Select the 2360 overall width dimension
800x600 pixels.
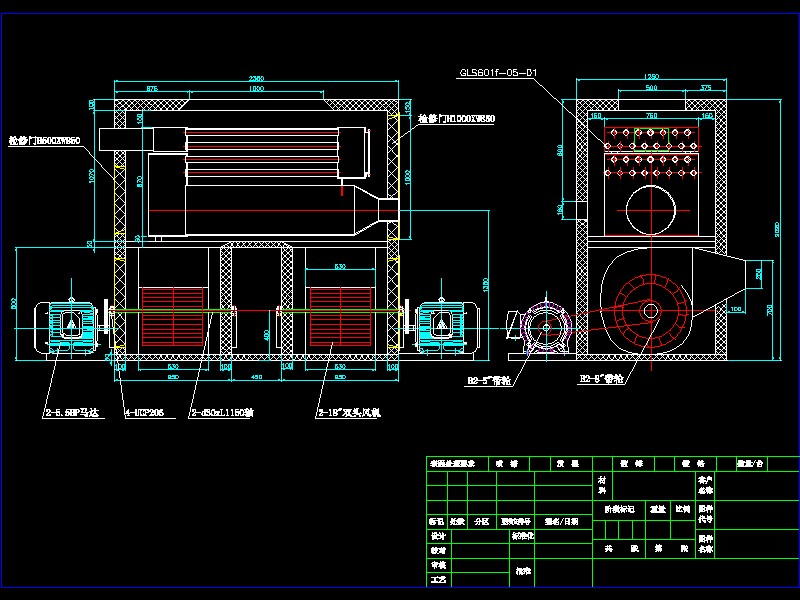tap(256, 78)
